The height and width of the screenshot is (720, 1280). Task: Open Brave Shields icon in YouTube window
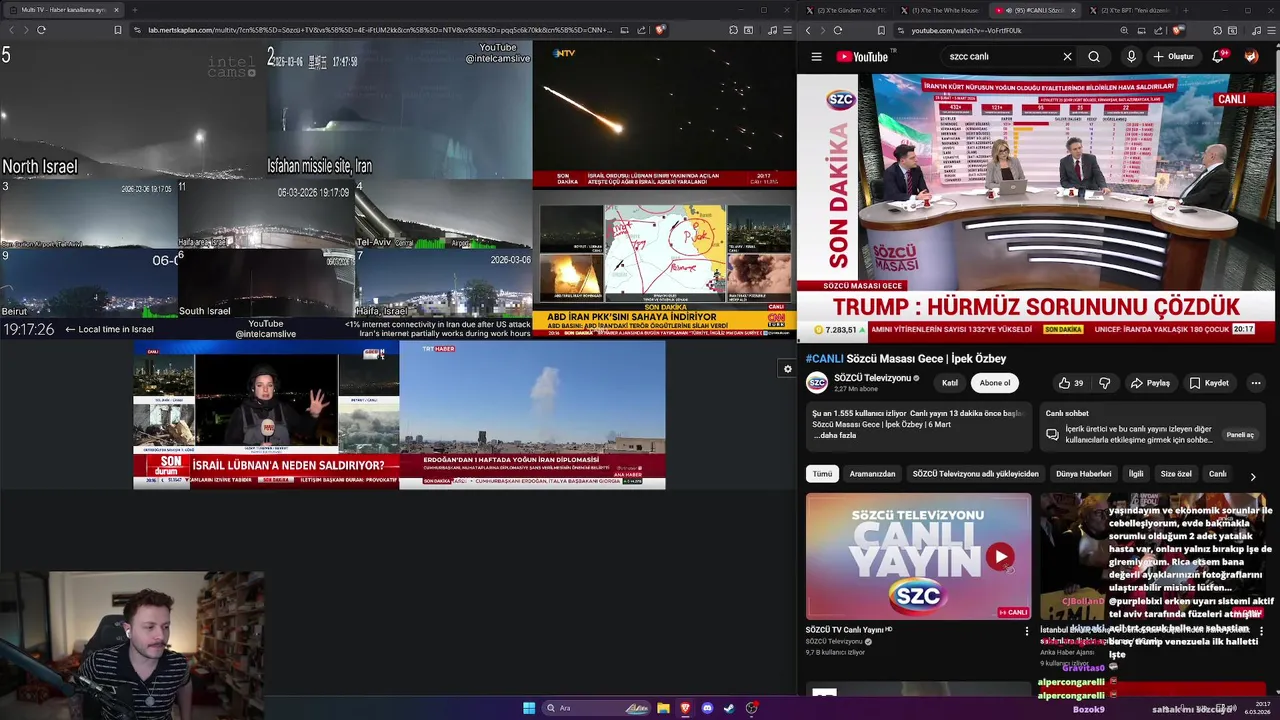(1179, 30)
